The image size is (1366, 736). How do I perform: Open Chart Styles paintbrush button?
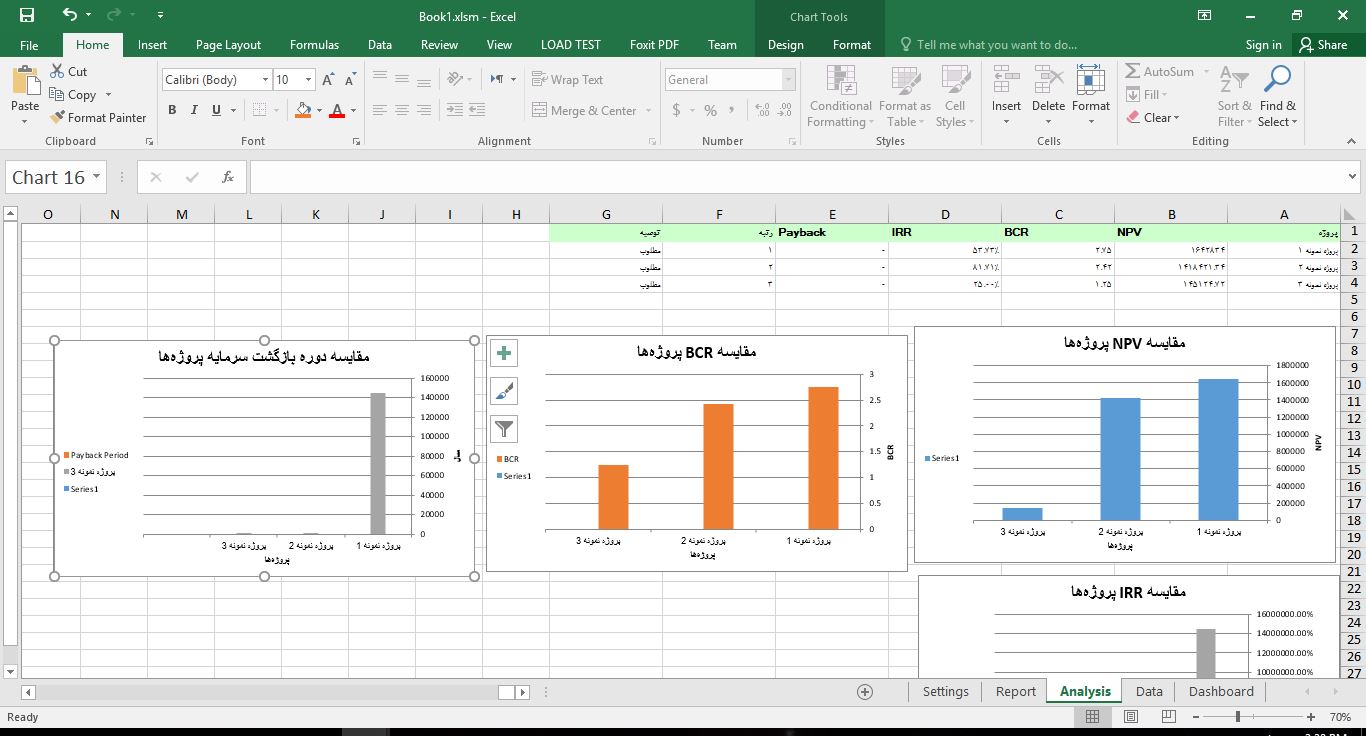(504, 391)
